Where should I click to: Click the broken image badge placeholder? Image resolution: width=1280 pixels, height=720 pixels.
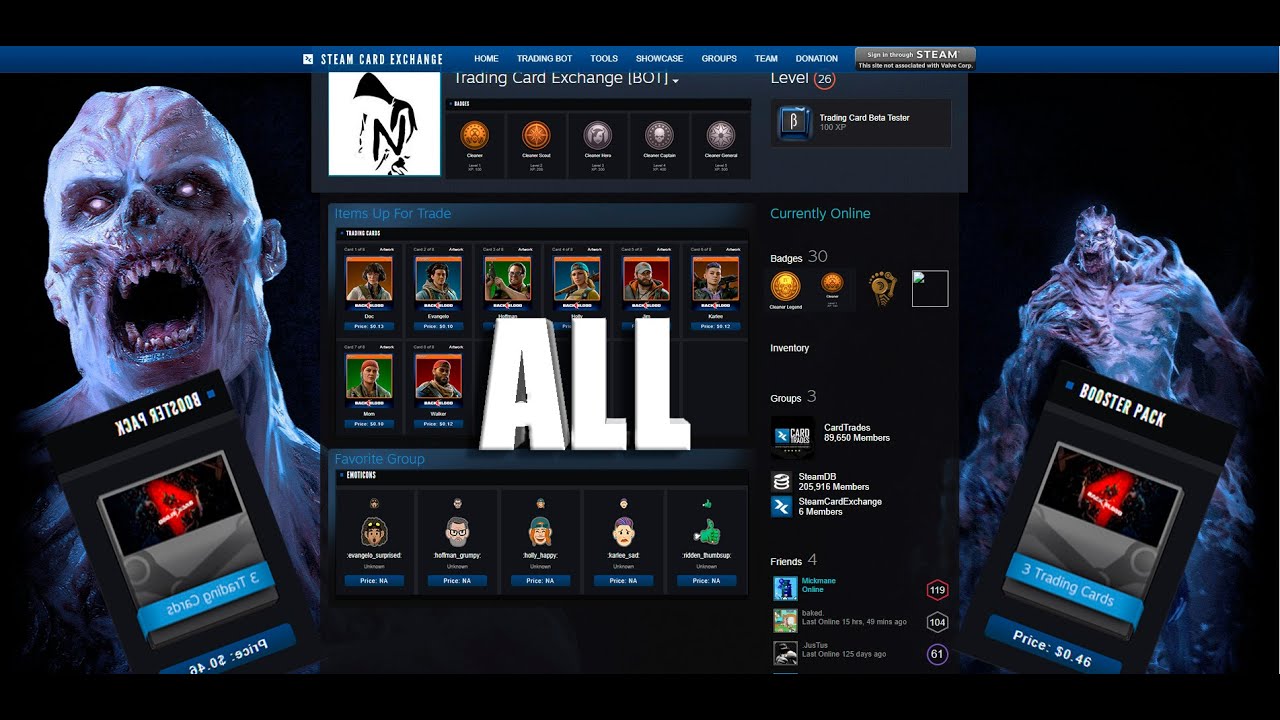click(x=930, y=289)
